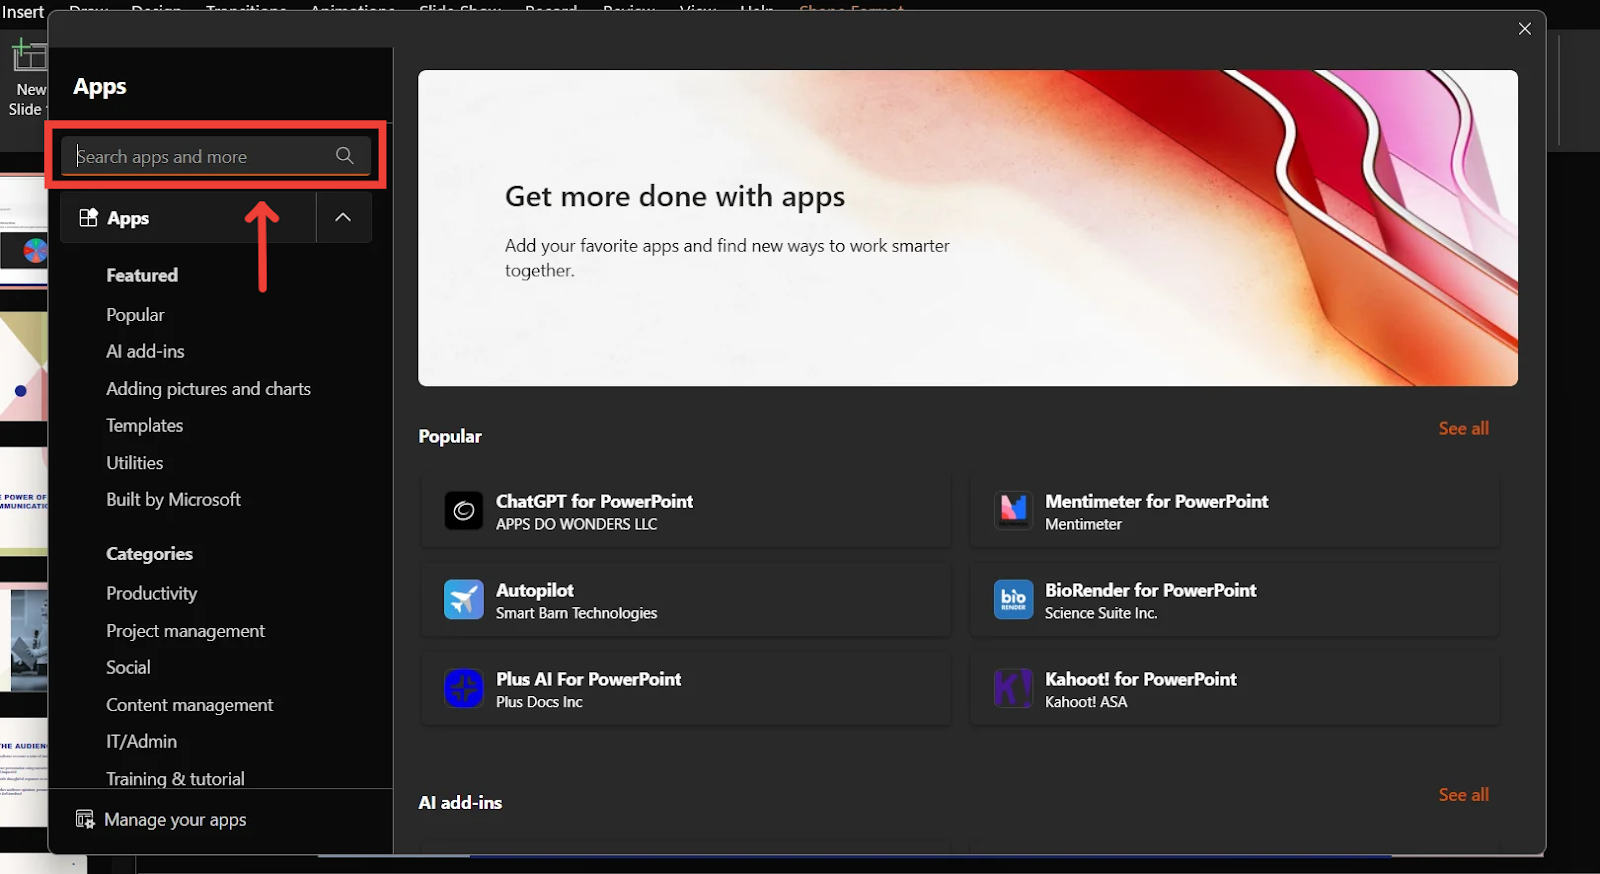This screenshot has height=874, width=1600.
Task: Open BioRender for PowerPoint title
Action: pos(1150,590)
